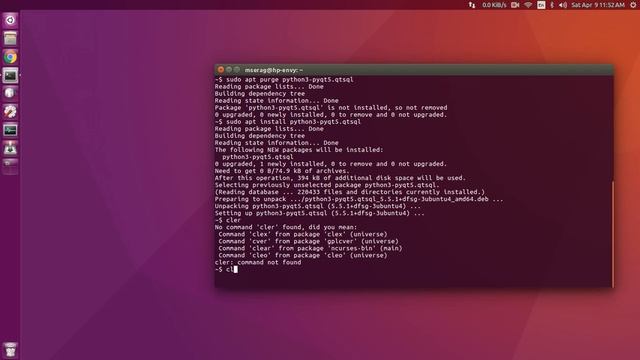Click 'After this operation, 394 kB' line

pos(340,178)
